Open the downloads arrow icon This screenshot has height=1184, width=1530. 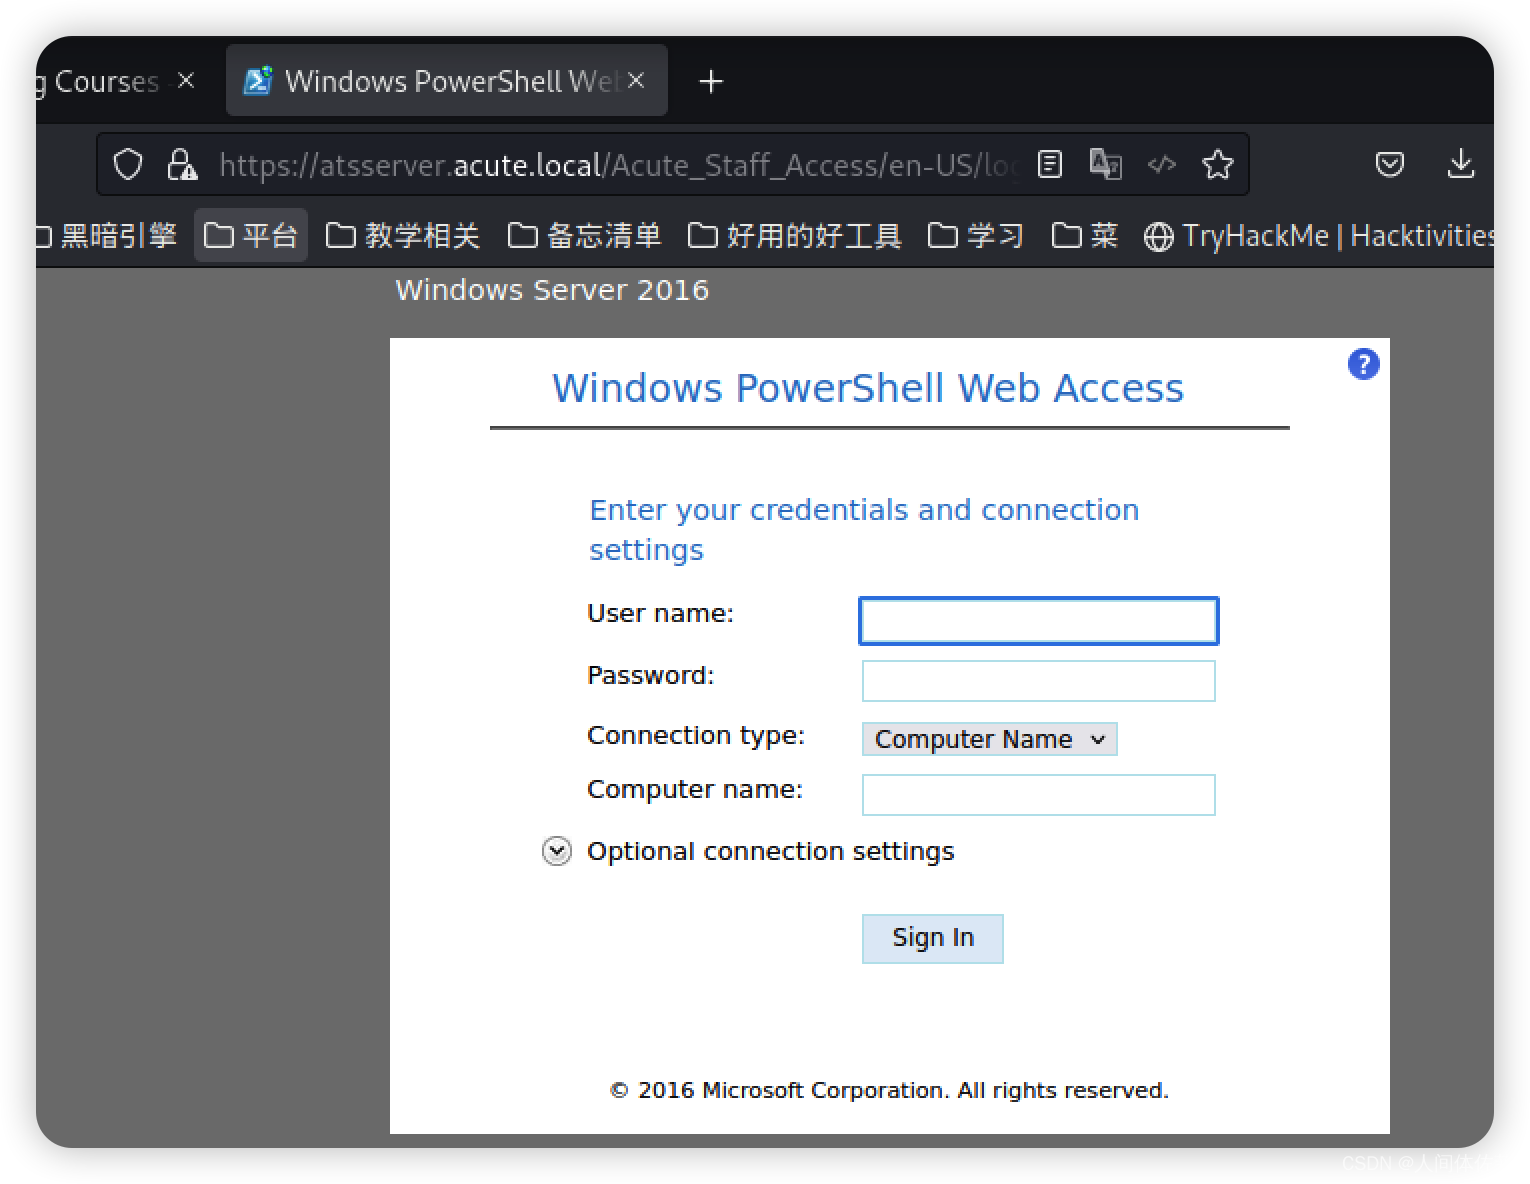click(1461, 164)
